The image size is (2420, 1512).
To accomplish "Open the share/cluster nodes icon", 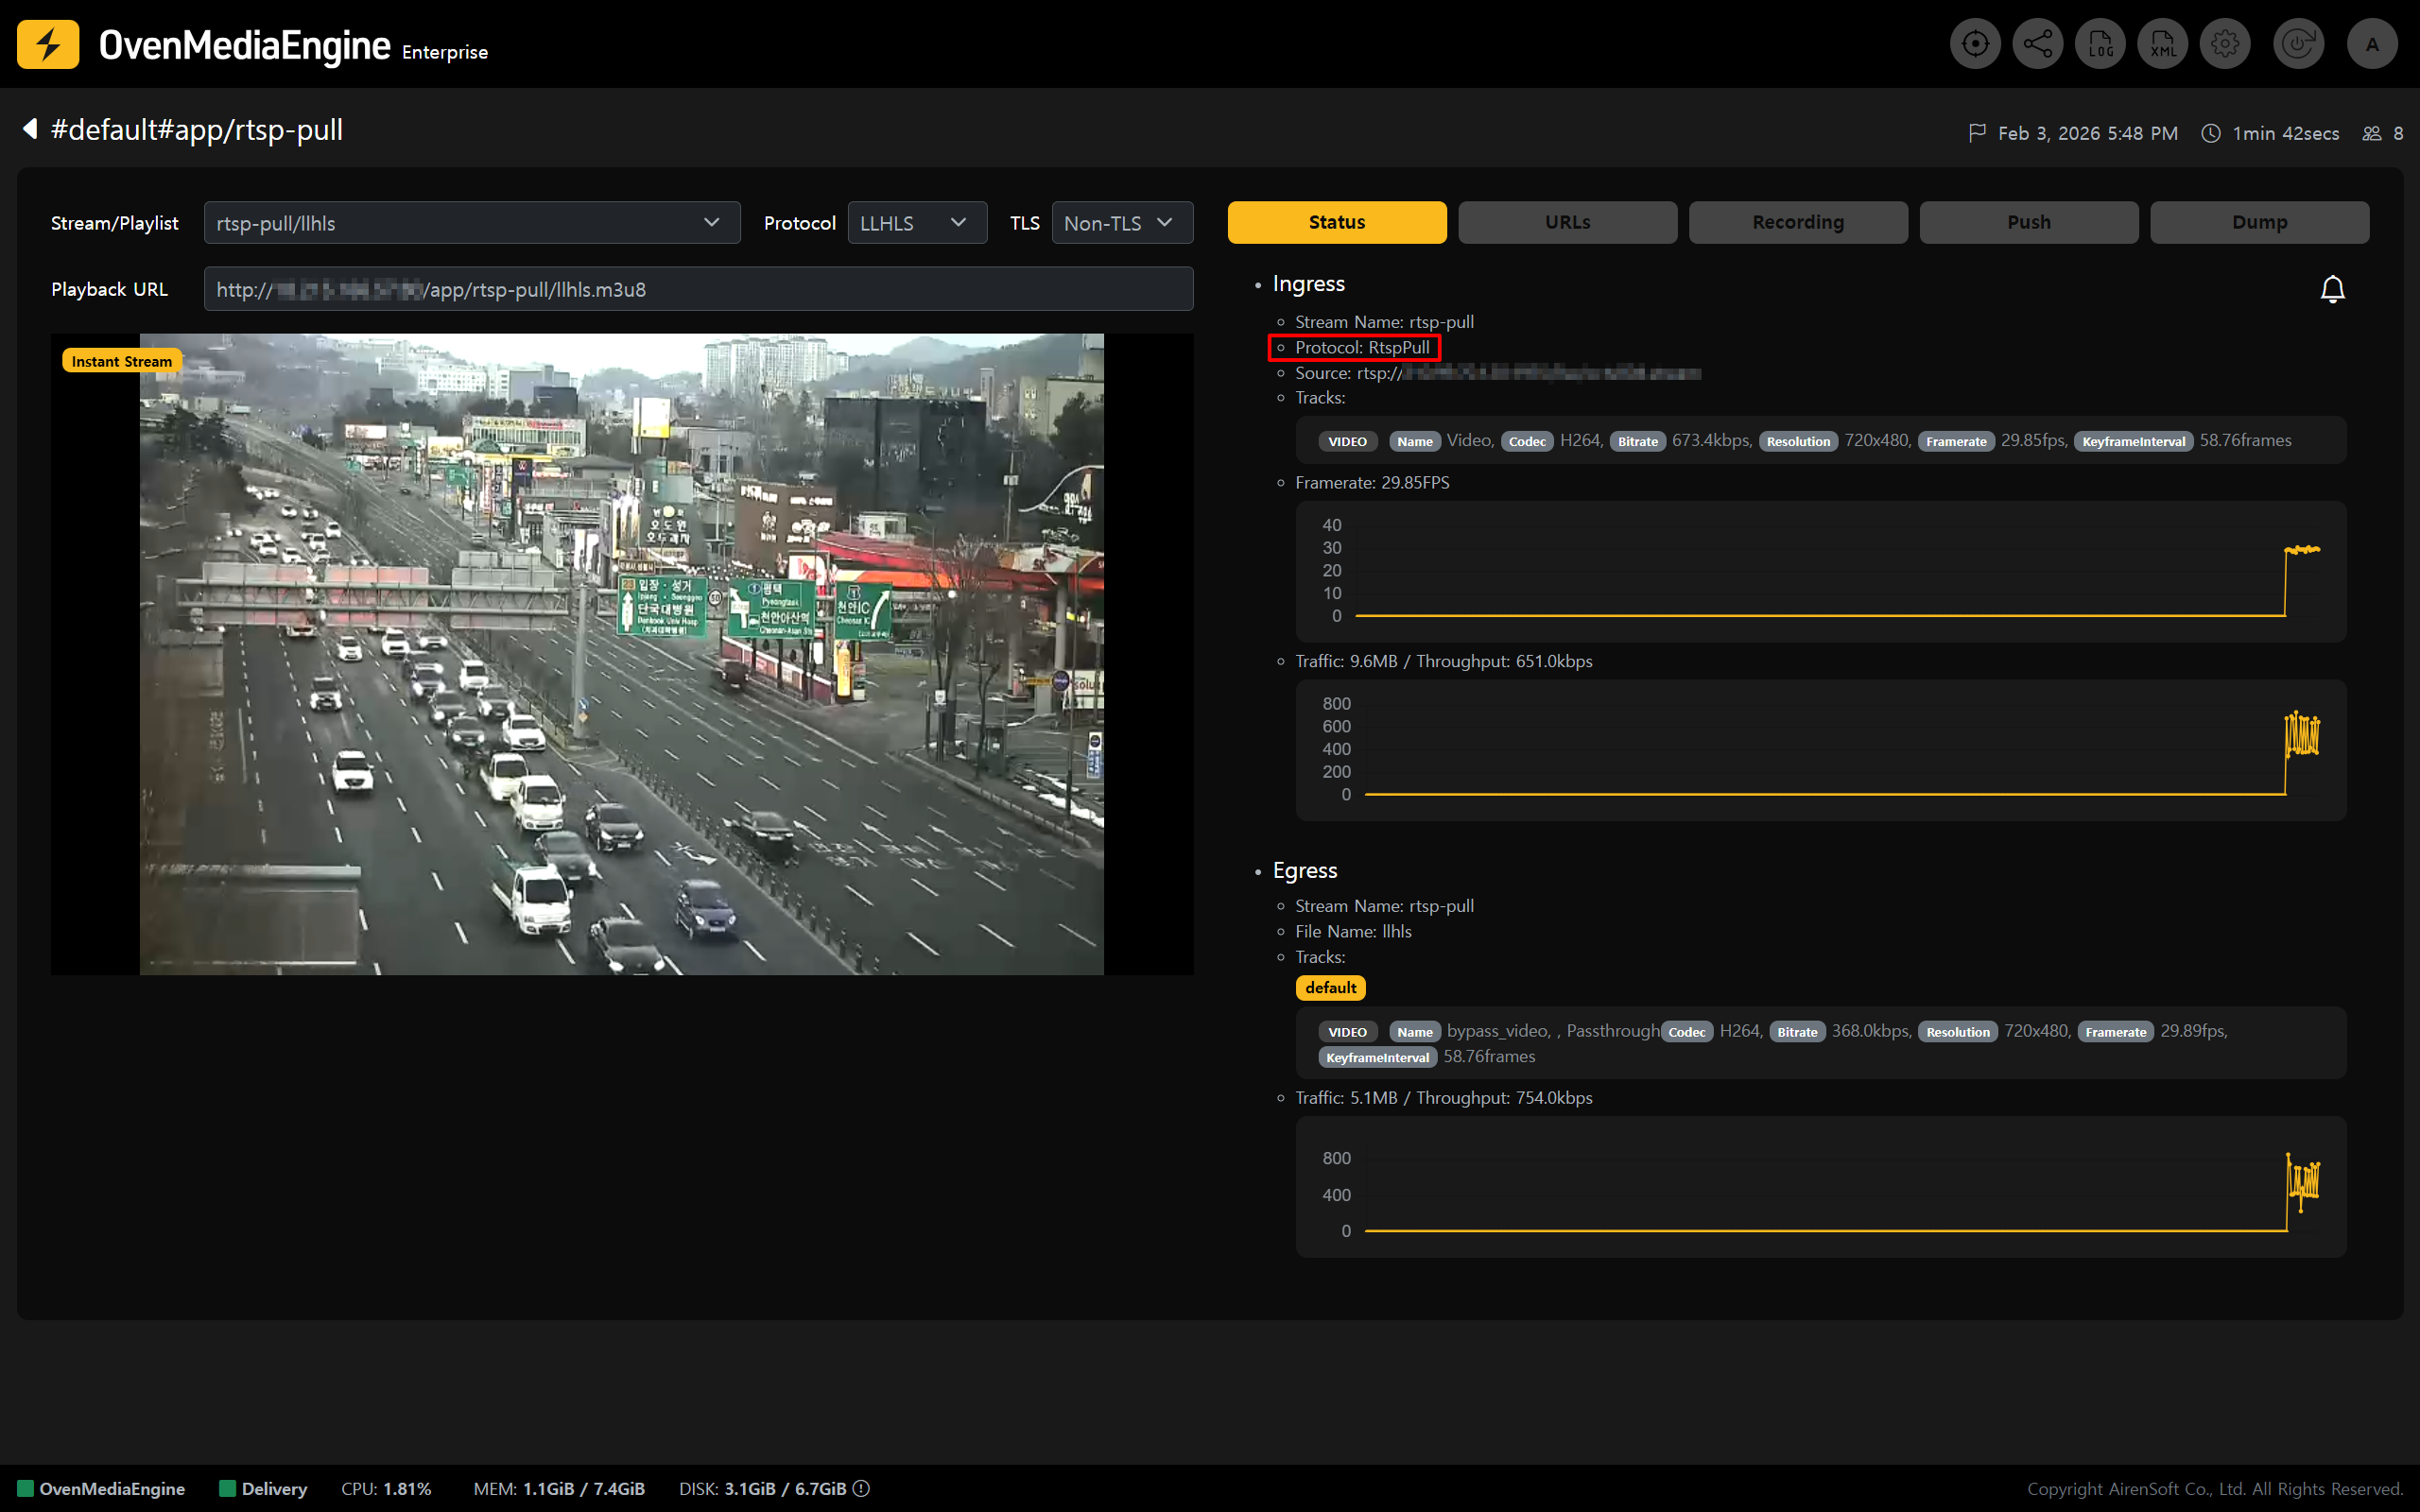I will coord(2037,44).
